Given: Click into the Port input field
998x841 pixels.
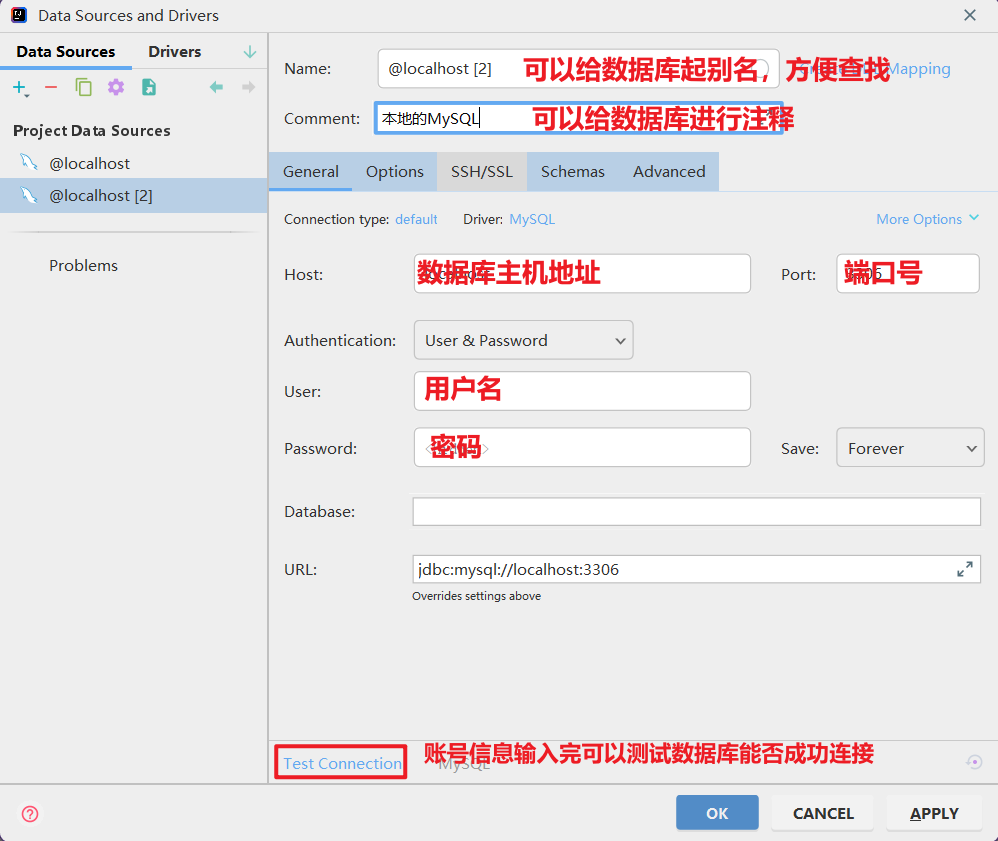Looking at the screenshot, I should [908, 274].
